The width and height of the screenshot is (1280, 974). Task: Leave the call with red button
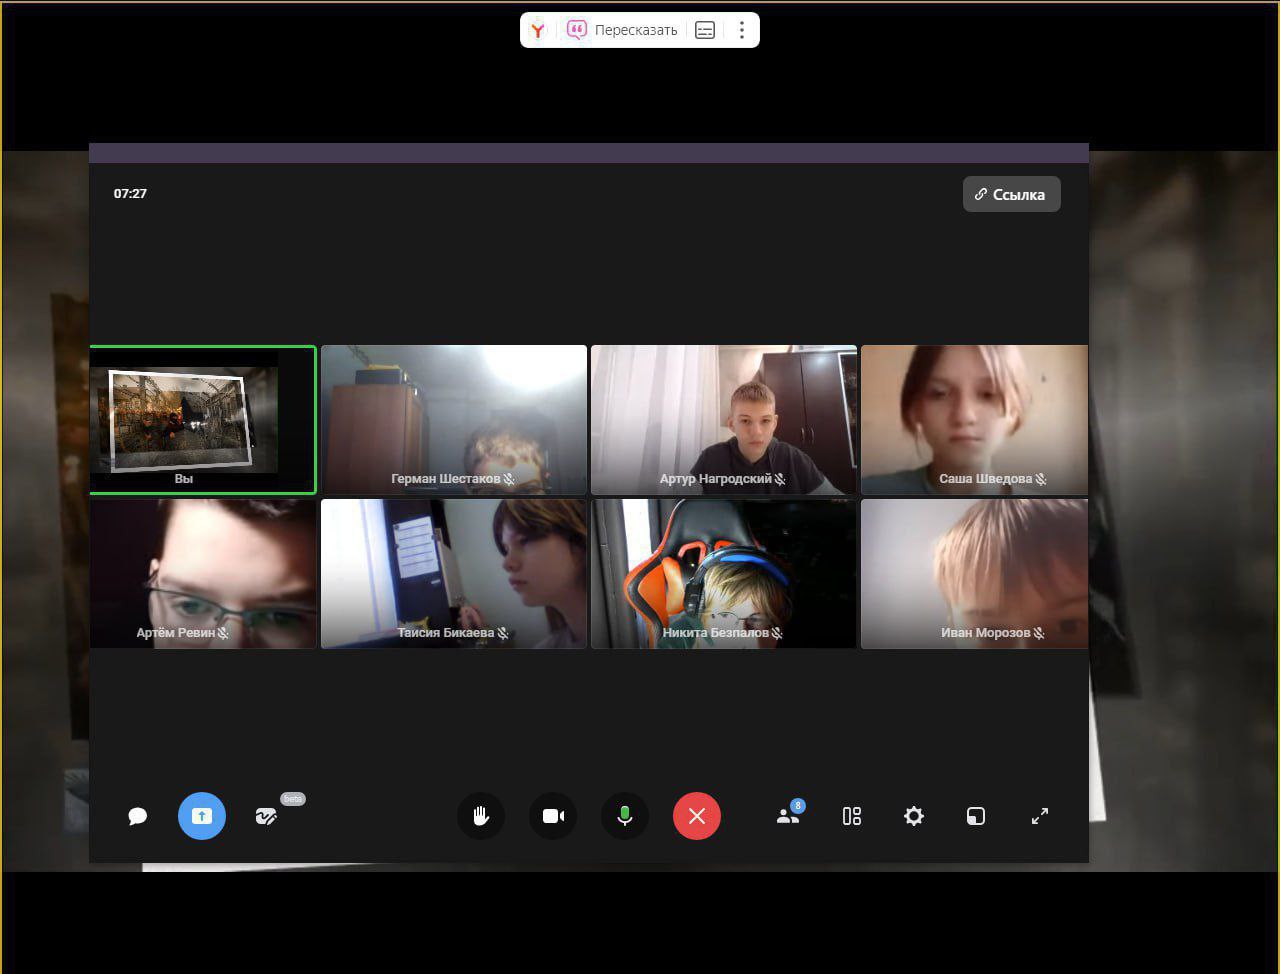click(x=697, y=816)
